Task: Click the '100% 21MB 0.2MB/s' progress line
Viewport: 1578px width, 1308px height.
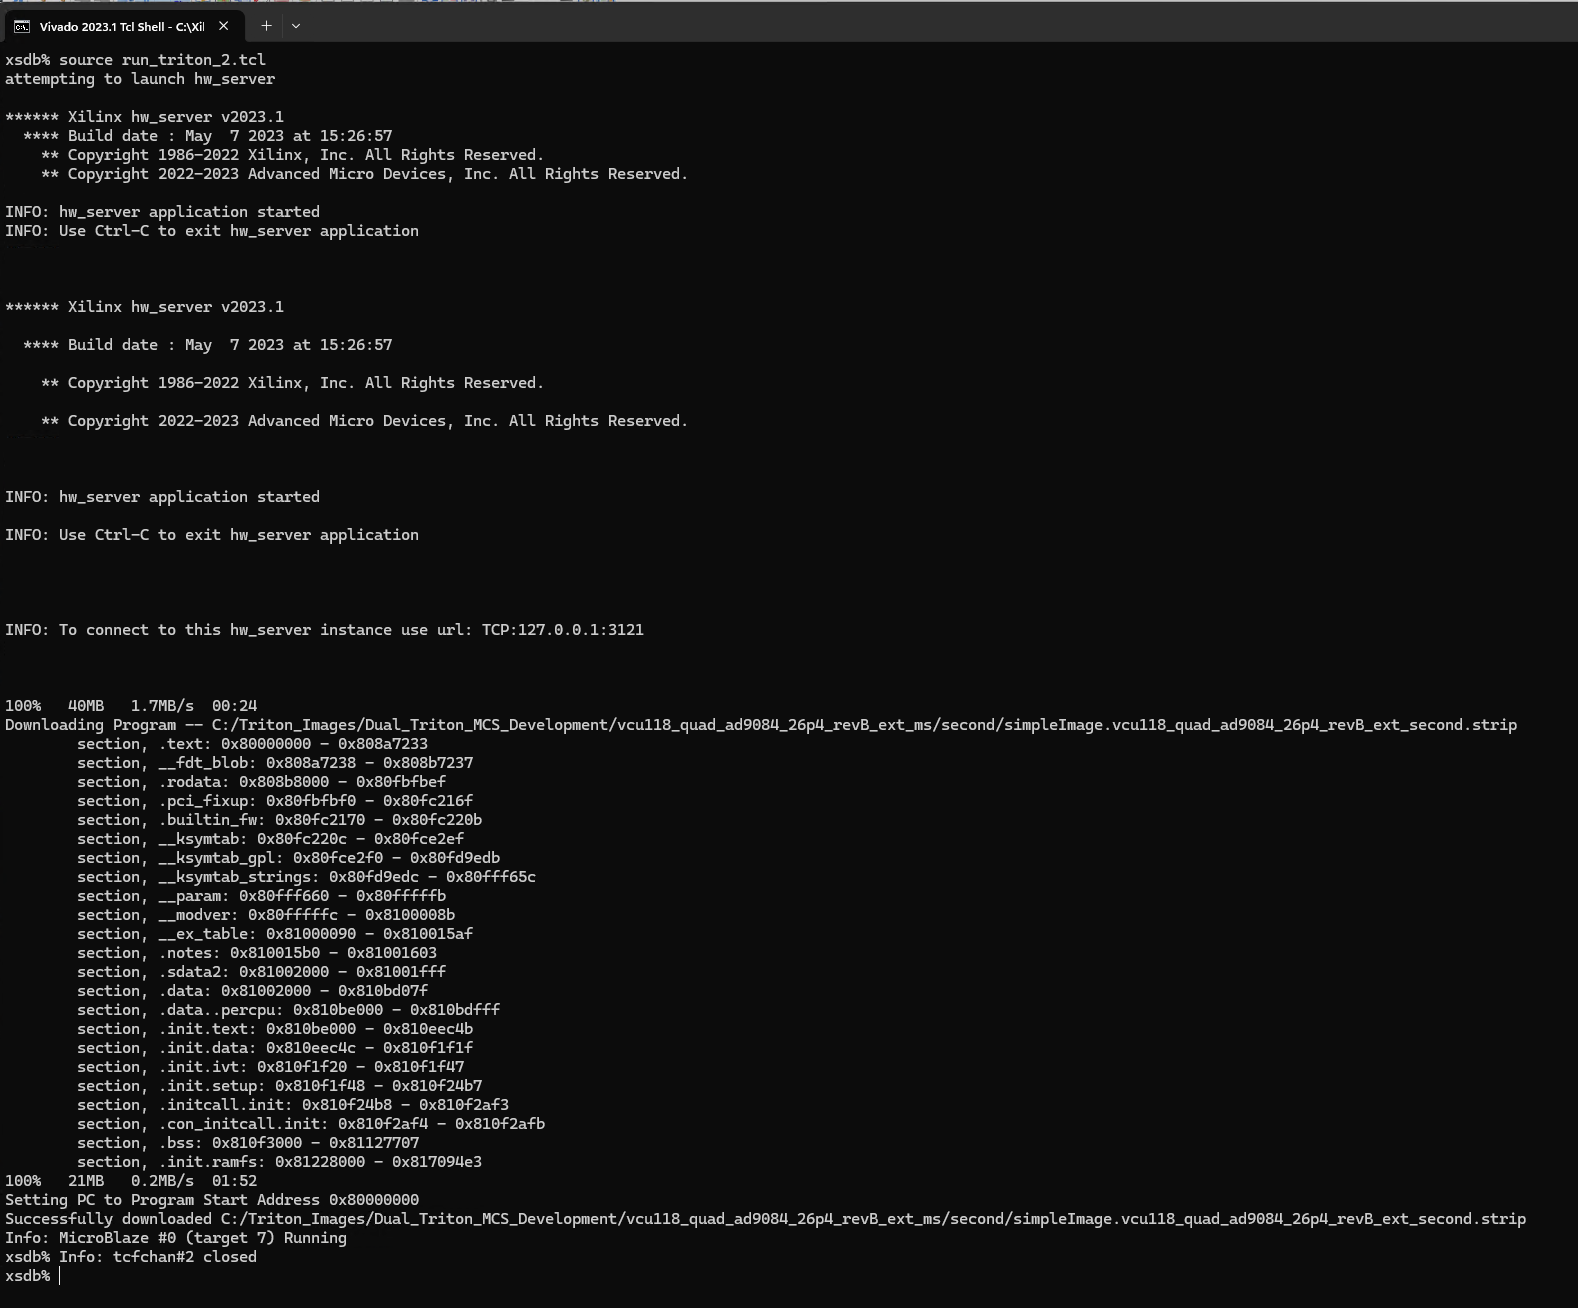Action: click(x=131, y=1181)
